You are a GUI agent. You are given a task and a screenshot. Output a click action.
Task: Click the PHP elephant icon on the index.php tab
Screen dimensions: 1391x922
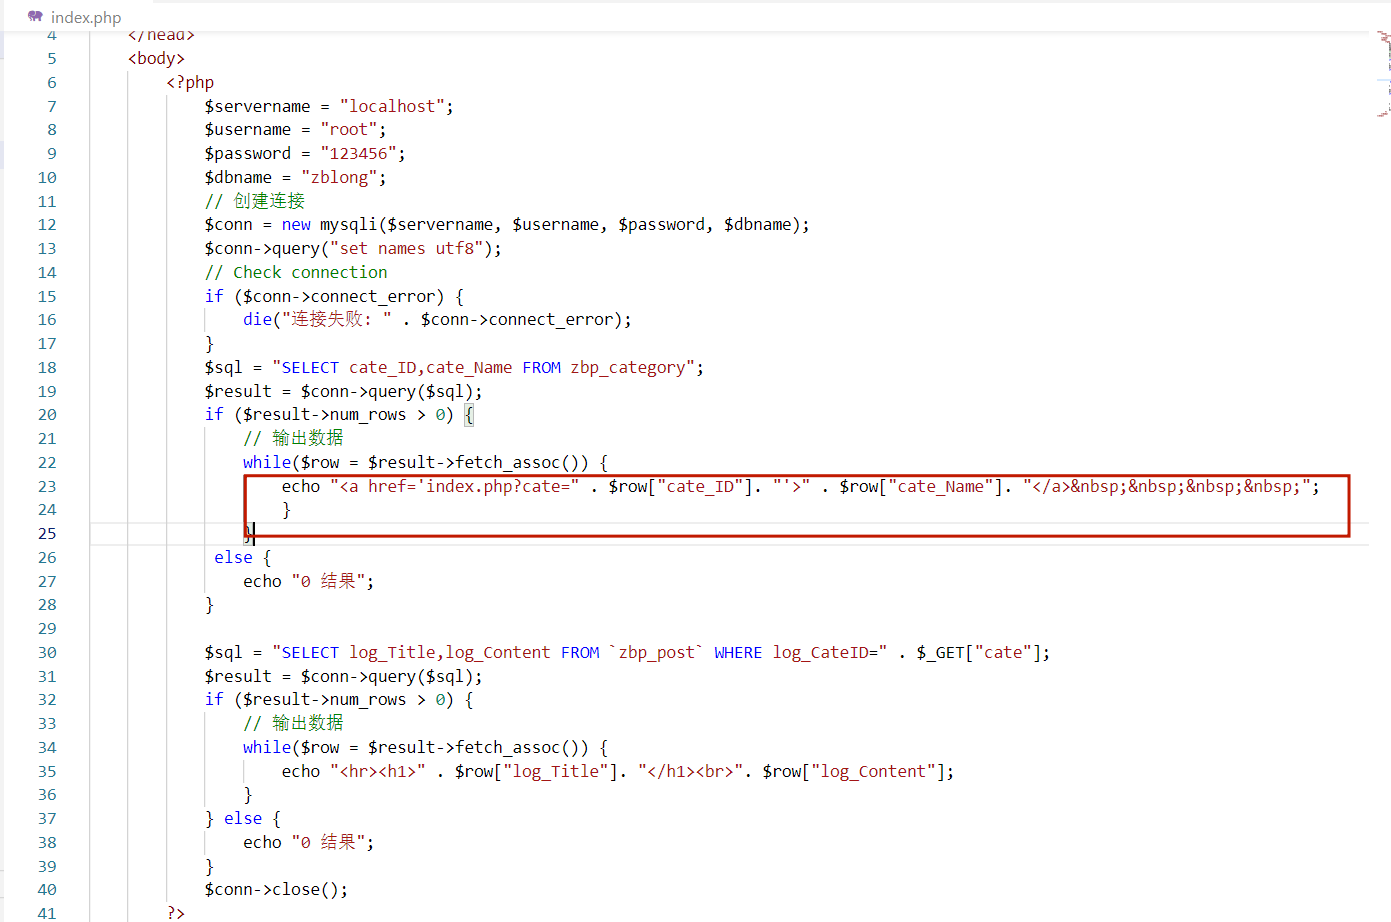coord(36,17)
